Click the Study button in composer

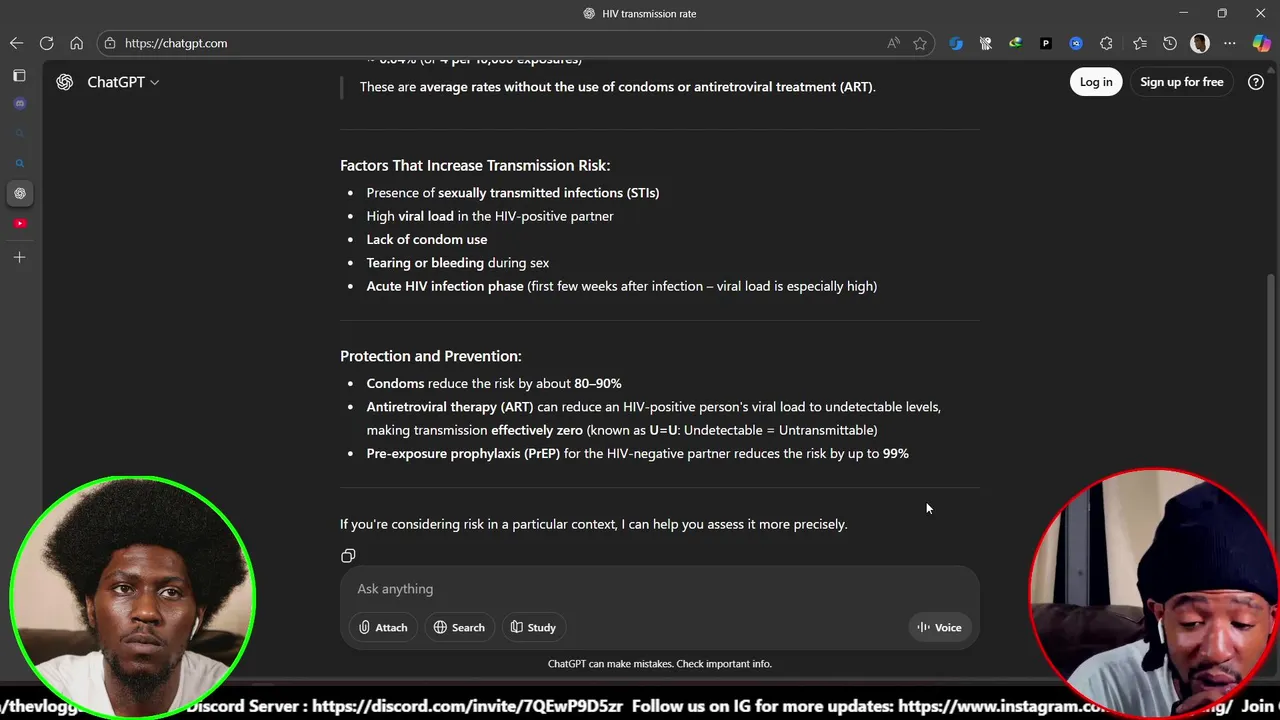click(533, 627)
